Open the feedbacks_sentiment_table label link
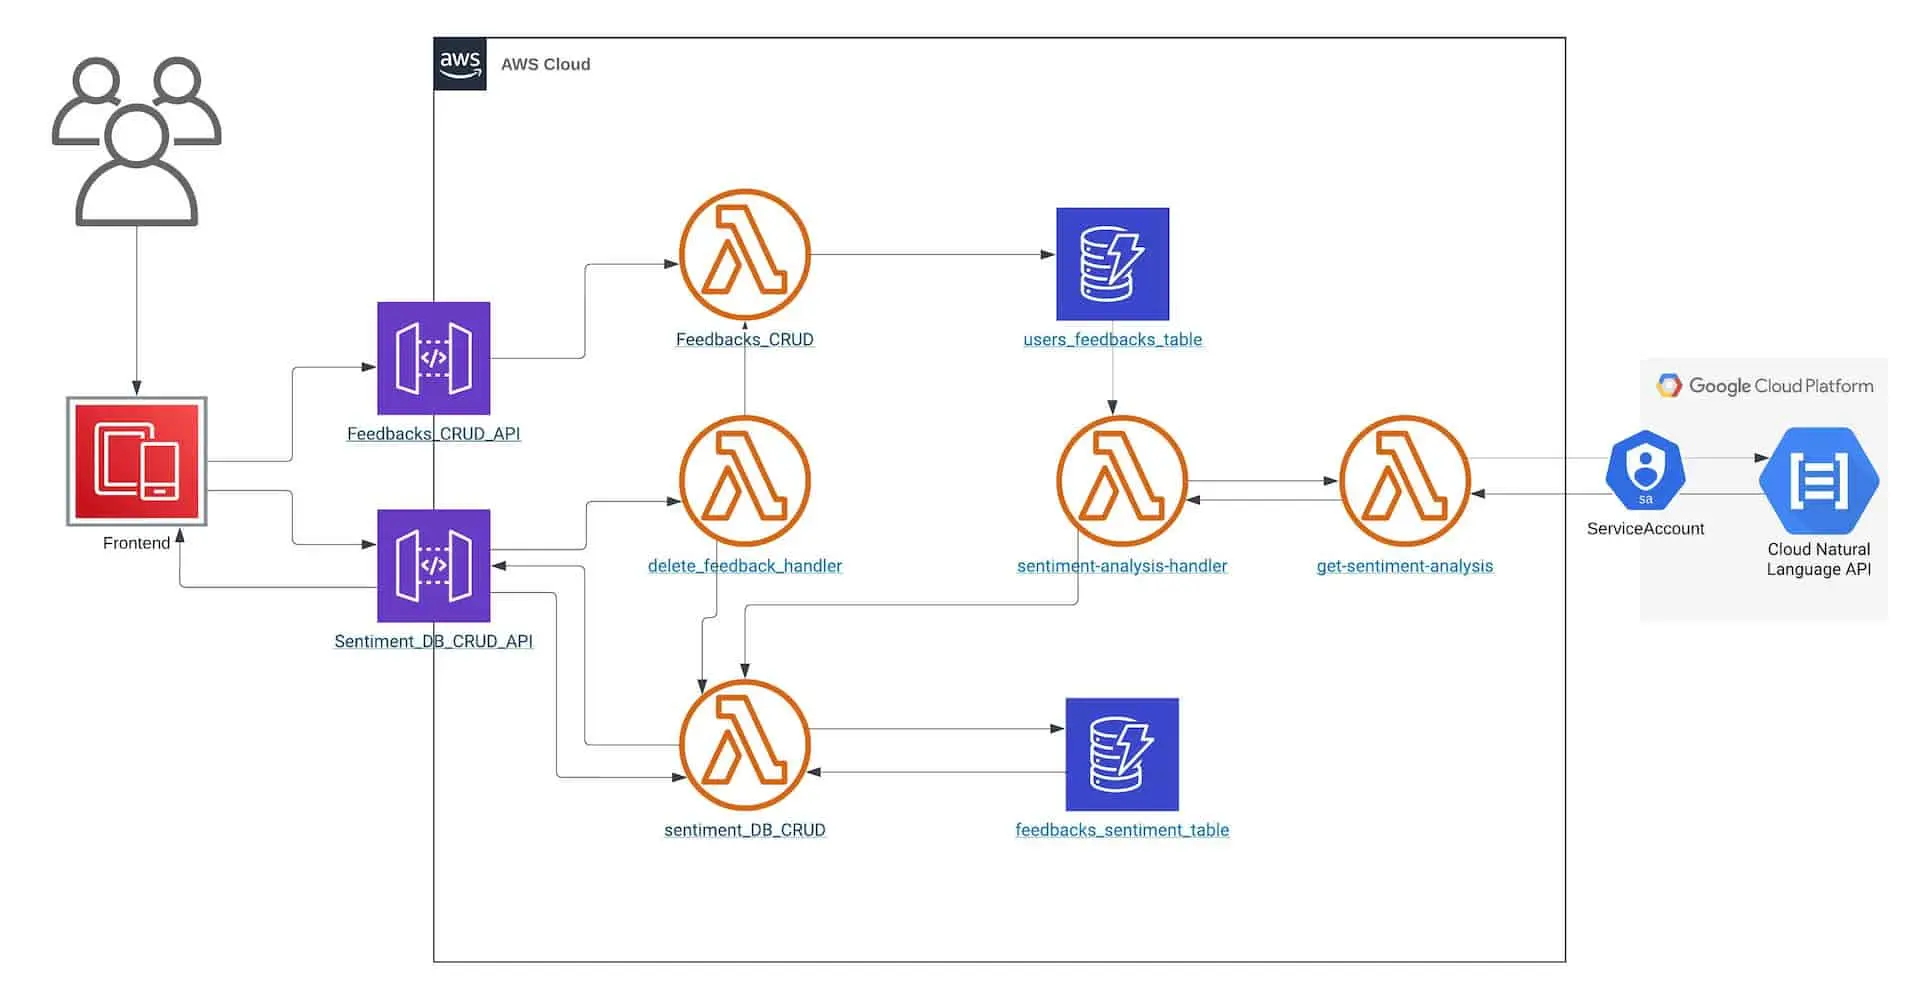Screen dimensions: 1926x1000 coord(1122,830)
